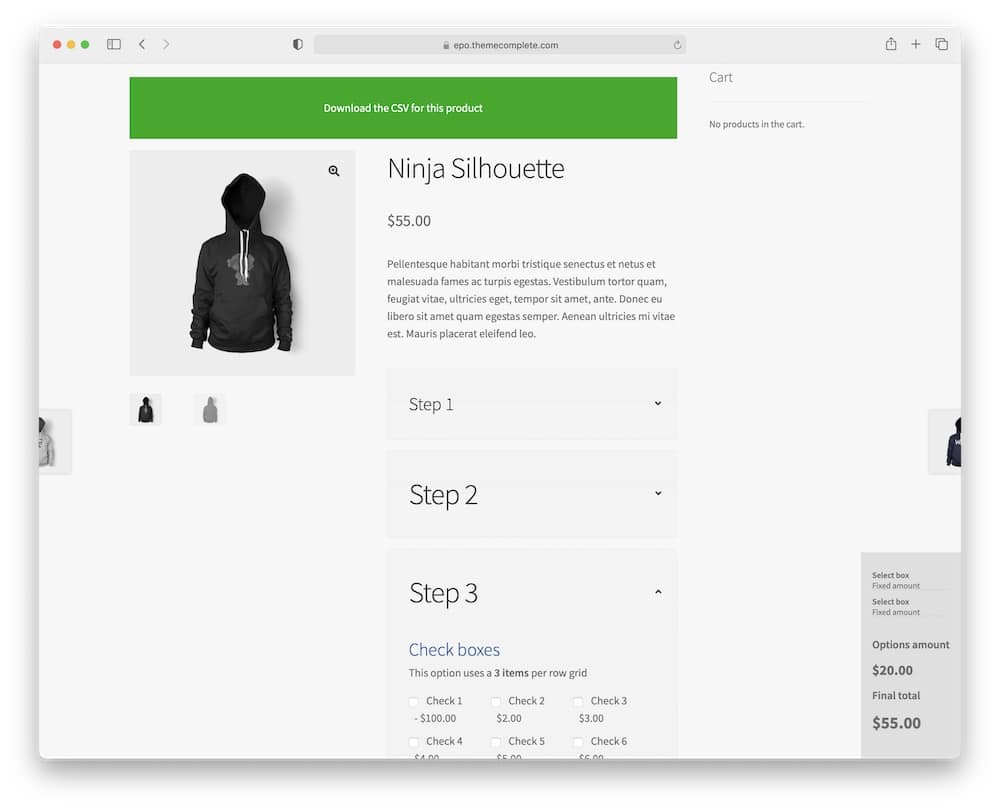Click the Ninja Silhouette product title
This screenshot has width=1000, height=810.
[x=476, y=169]
